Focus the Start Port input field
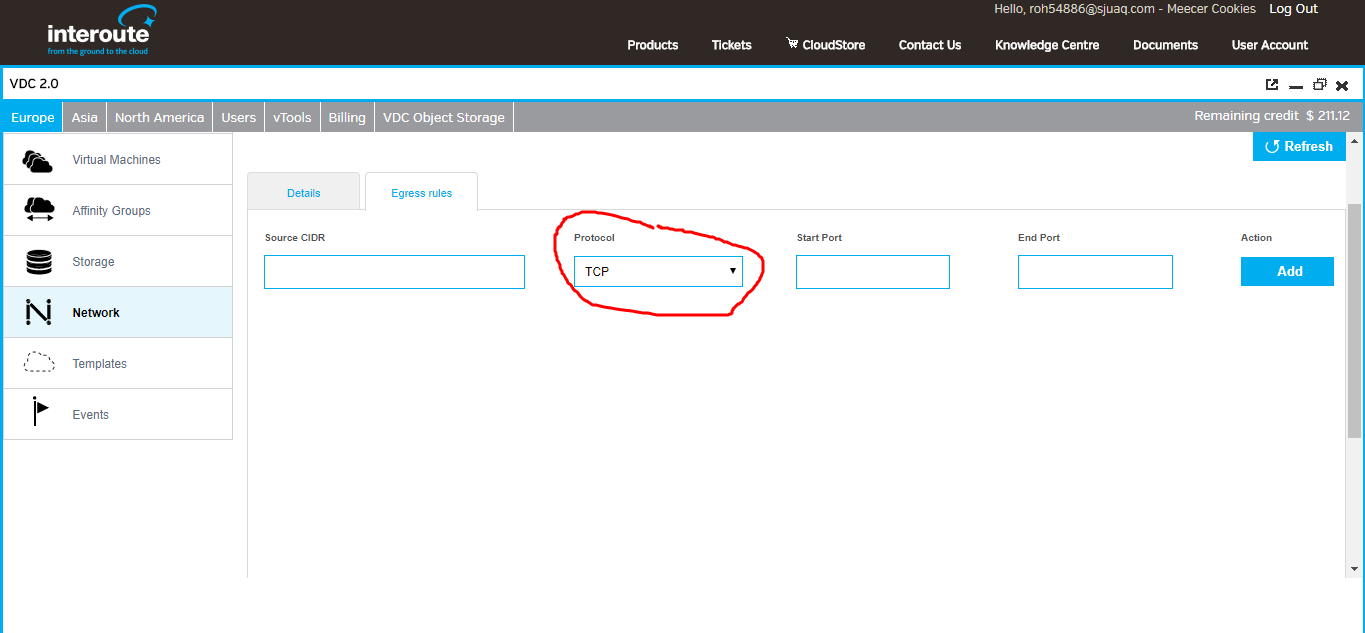 (873, 272)
